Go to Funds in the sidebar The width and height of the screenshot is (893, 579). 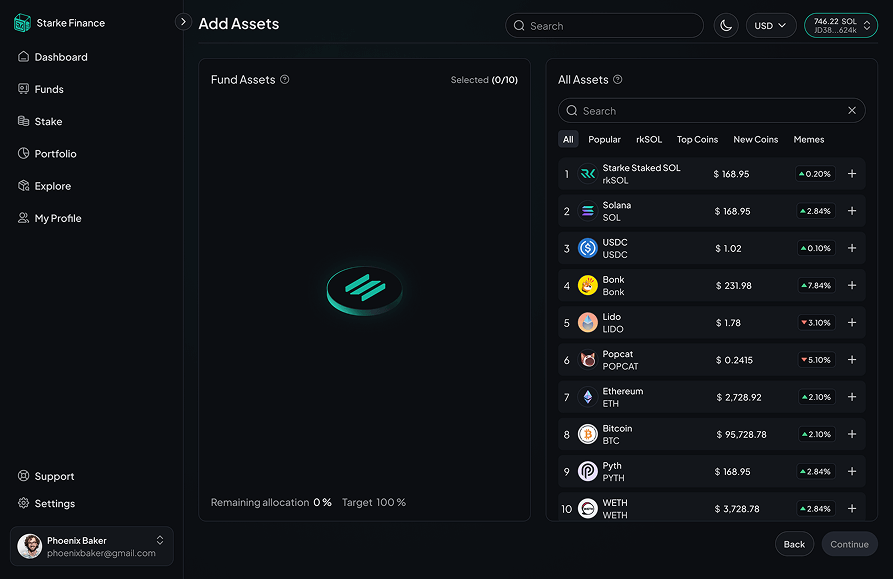pyautogui.click(x=41, y=89)
